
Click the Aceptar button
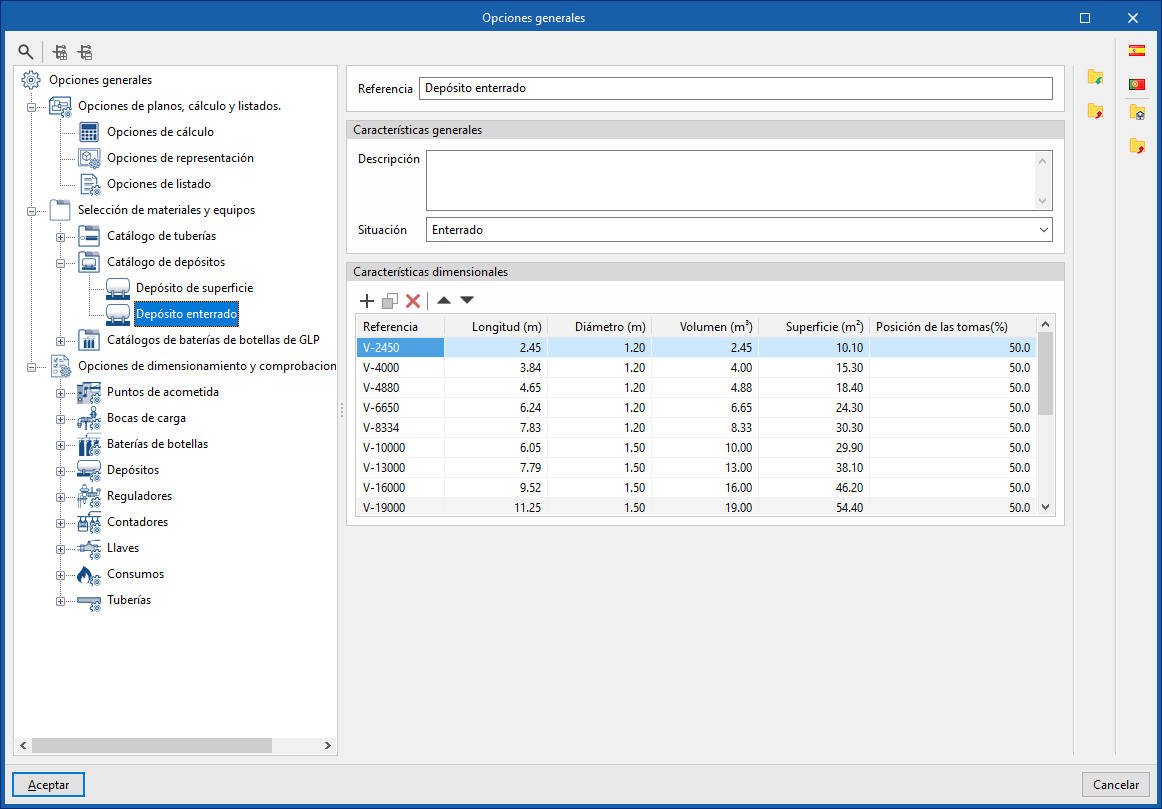(48, 785)
